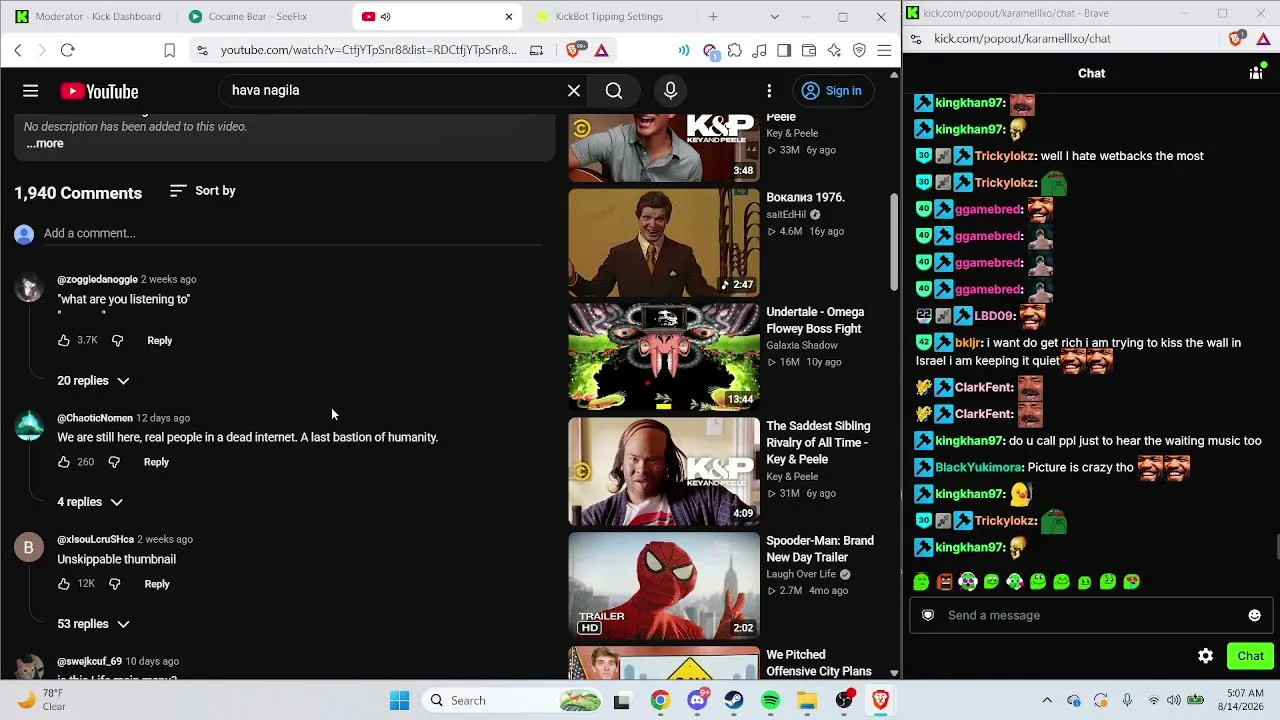Open the @xlsouLcruSHca channel link
Viewport: 1280px width, 720px height.
coord(95,539)
